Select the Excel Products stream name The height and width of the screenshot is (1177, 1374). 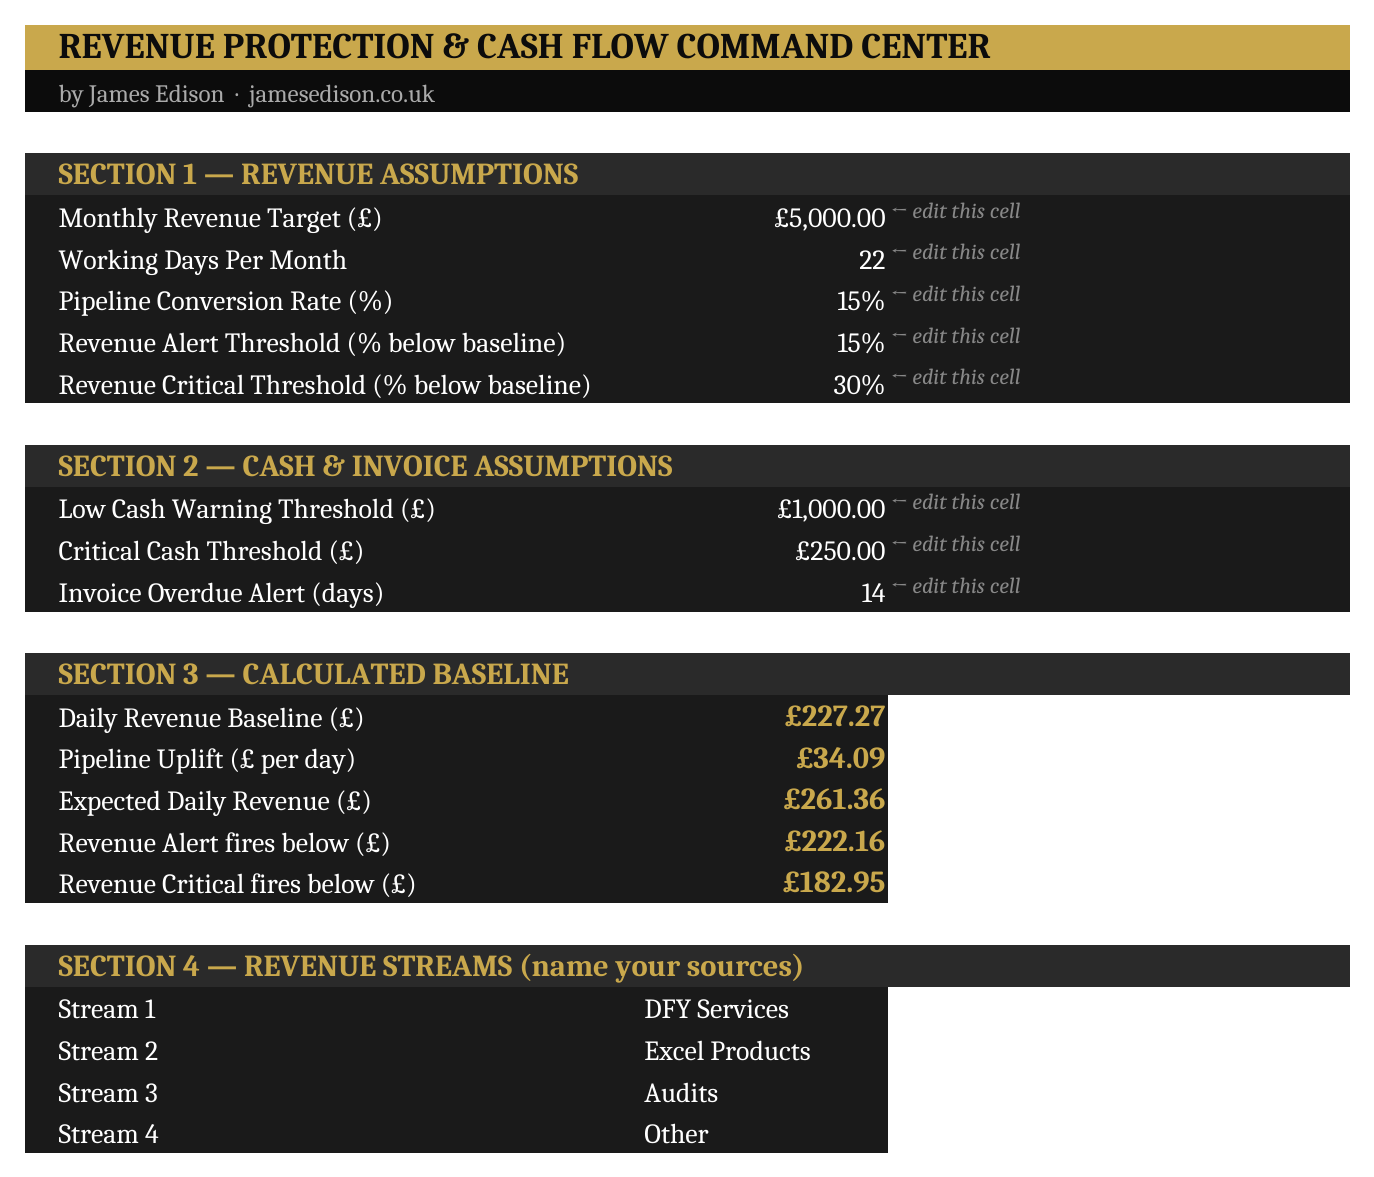727,1052
